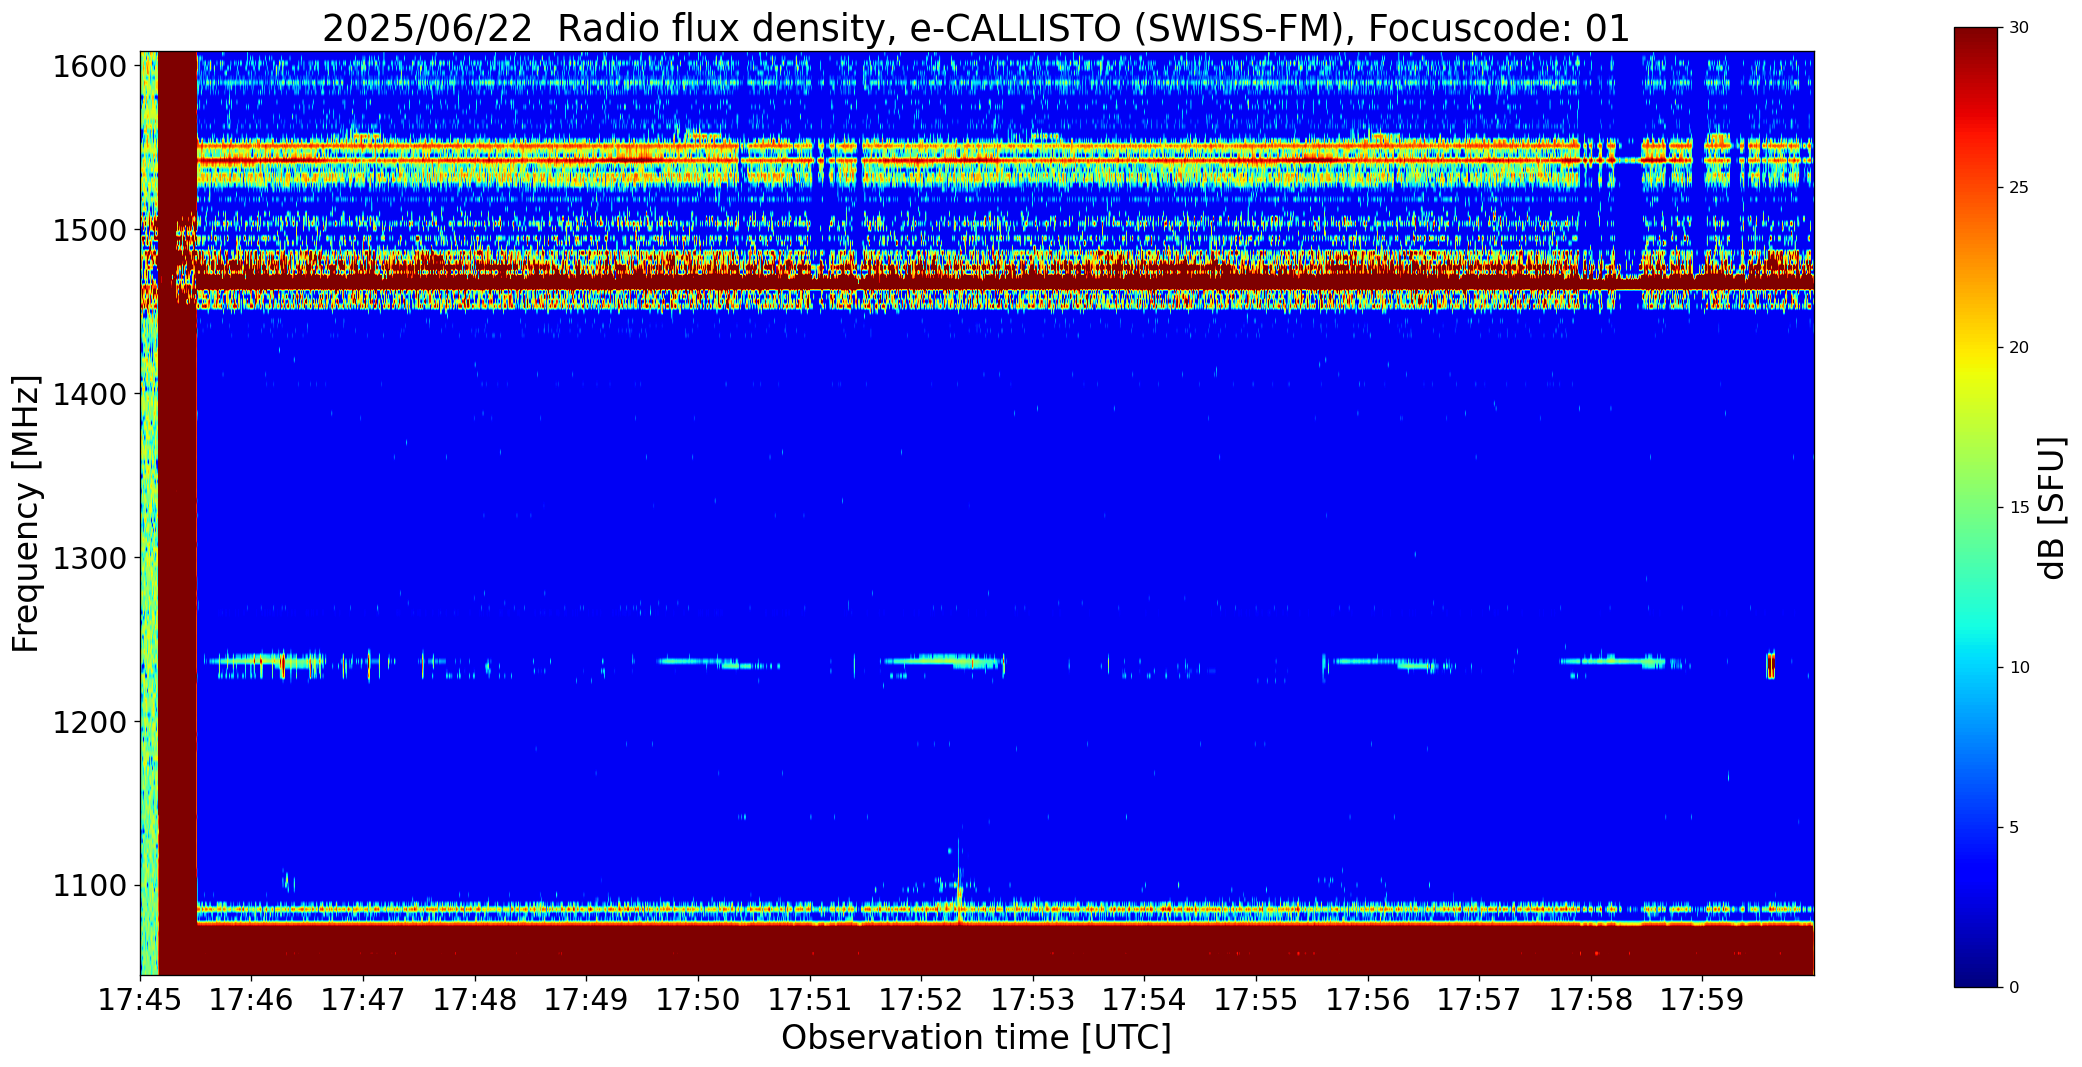Click the colorbar tick label 5

[2014, 828]
